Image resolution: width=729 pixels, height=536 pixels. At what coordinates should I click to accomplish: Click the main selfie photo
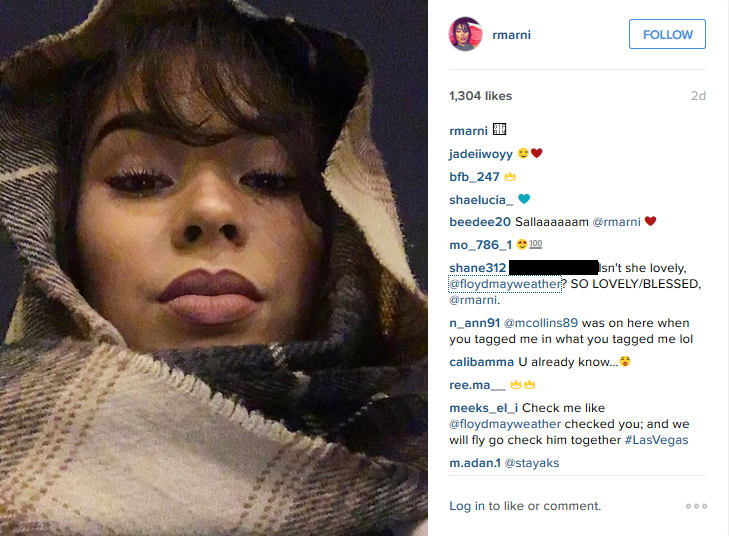214,268
